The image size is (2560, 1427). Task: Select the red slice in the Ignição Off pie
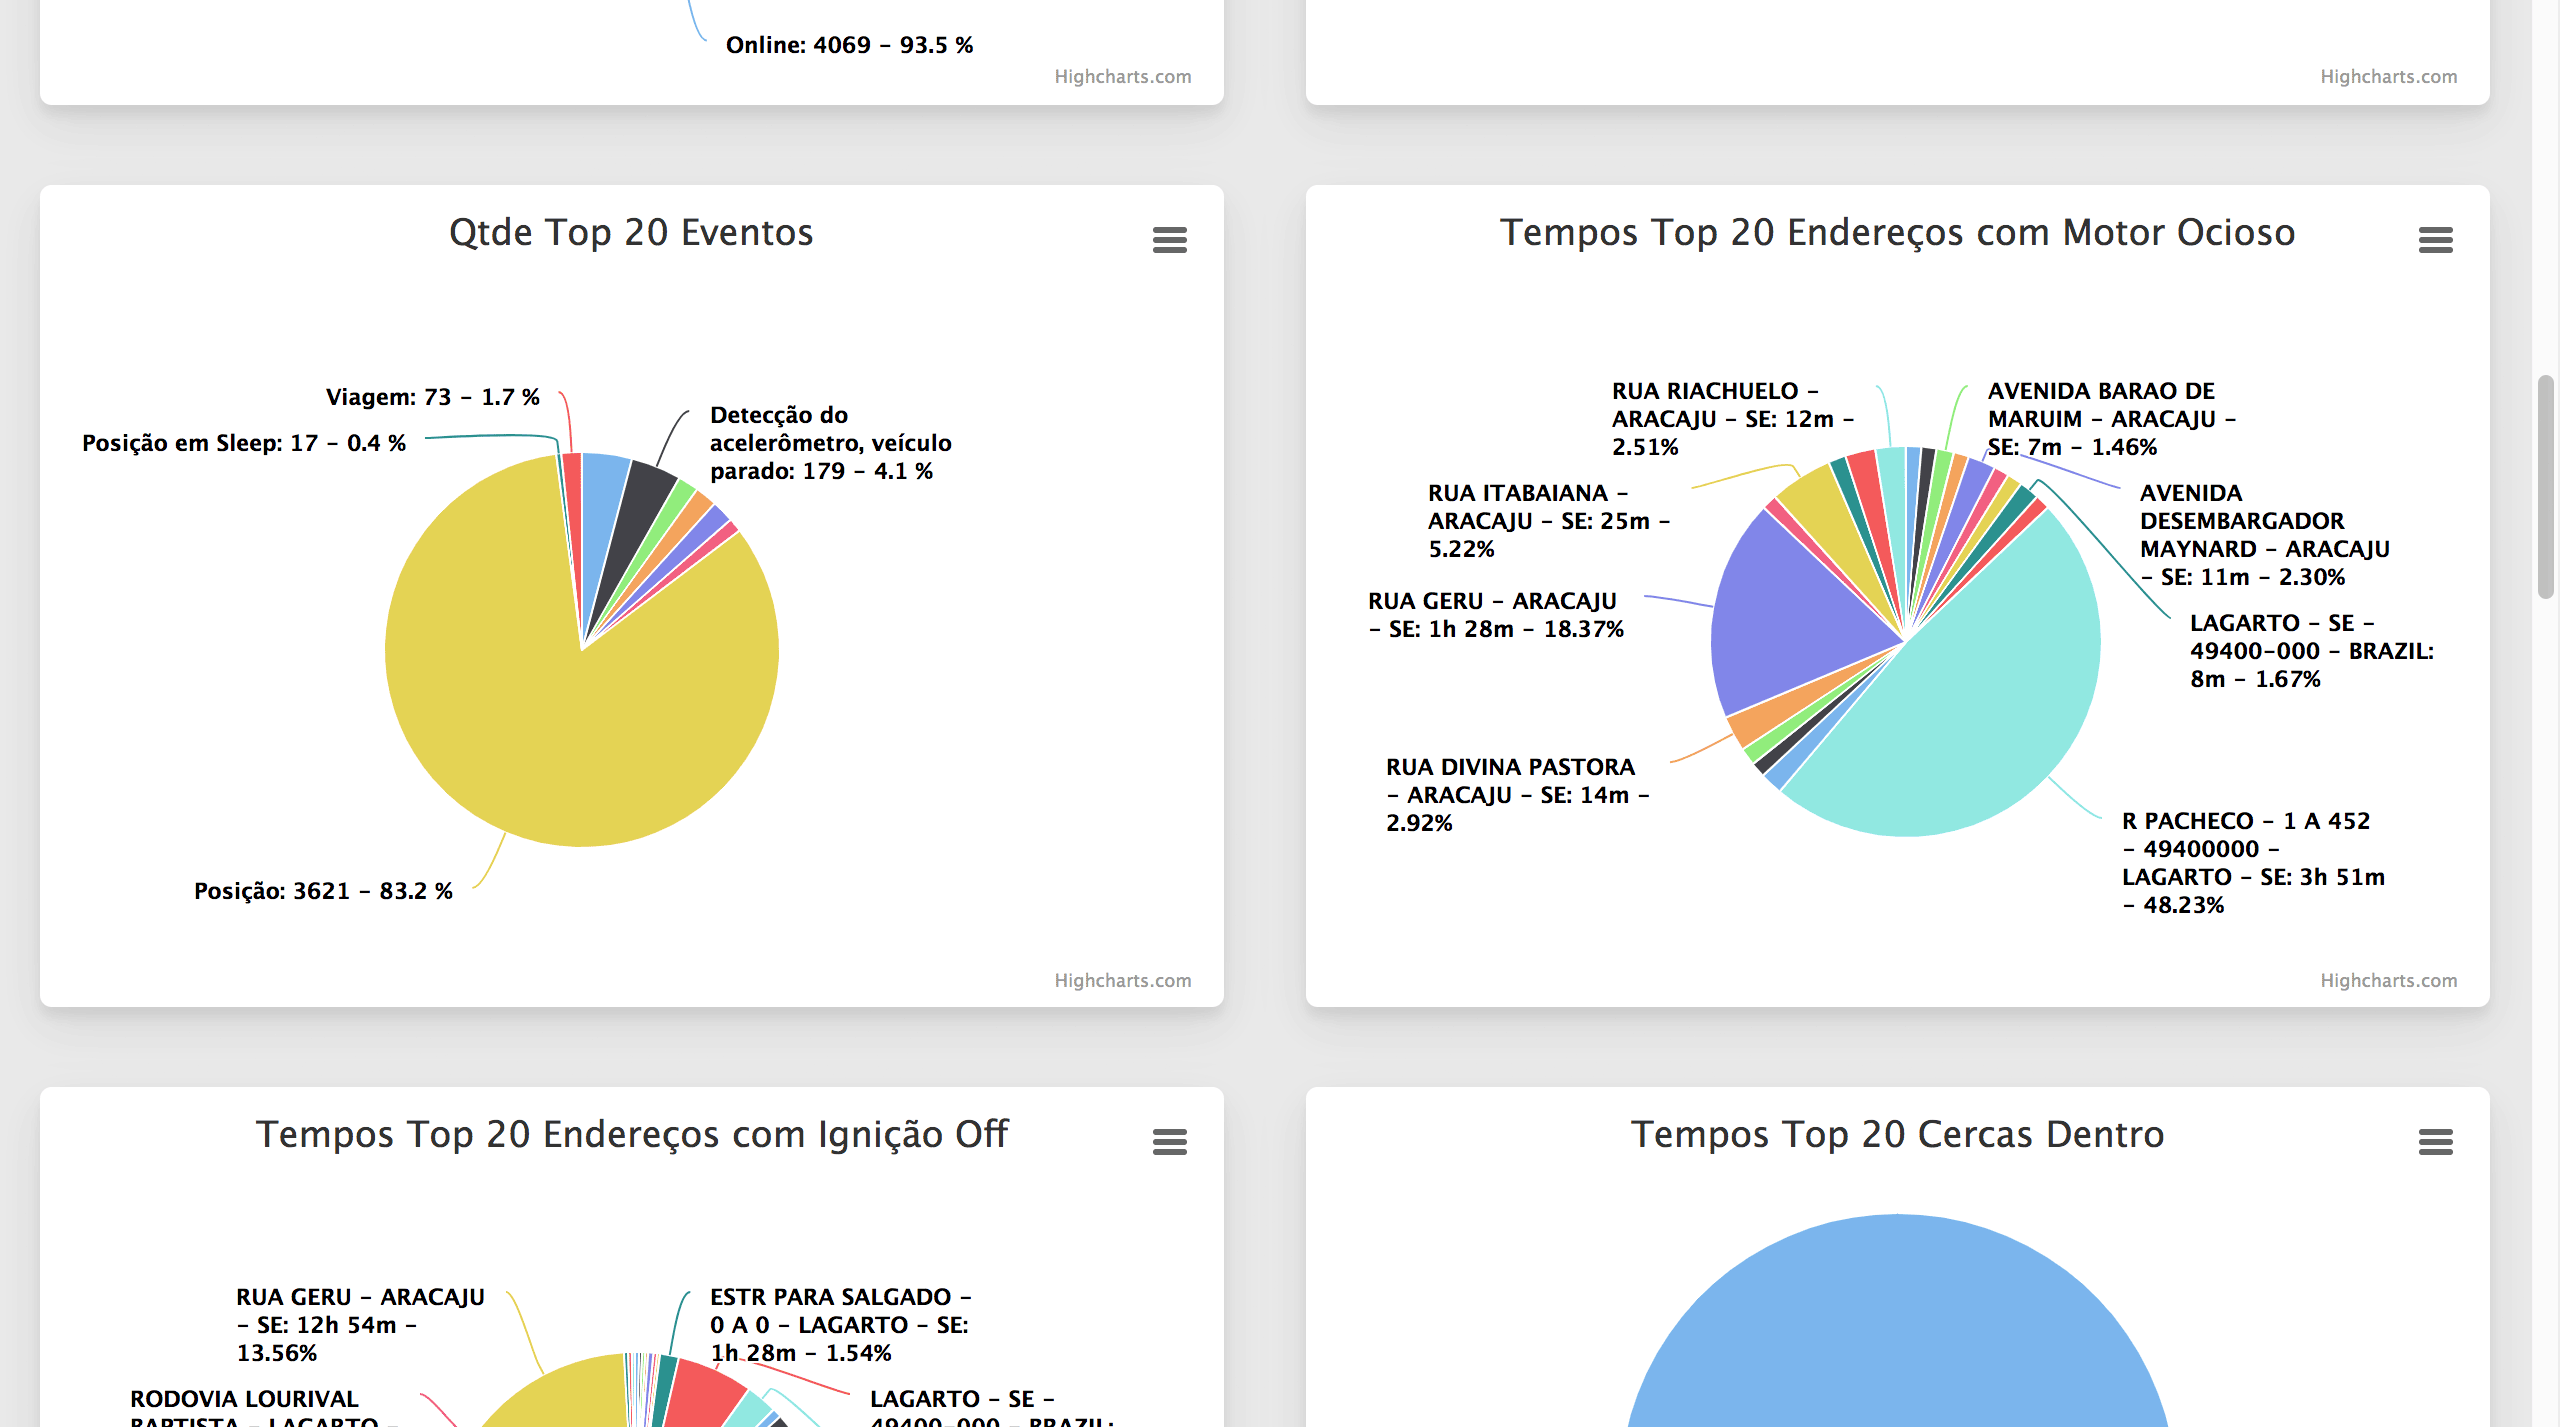point(698,1395)
